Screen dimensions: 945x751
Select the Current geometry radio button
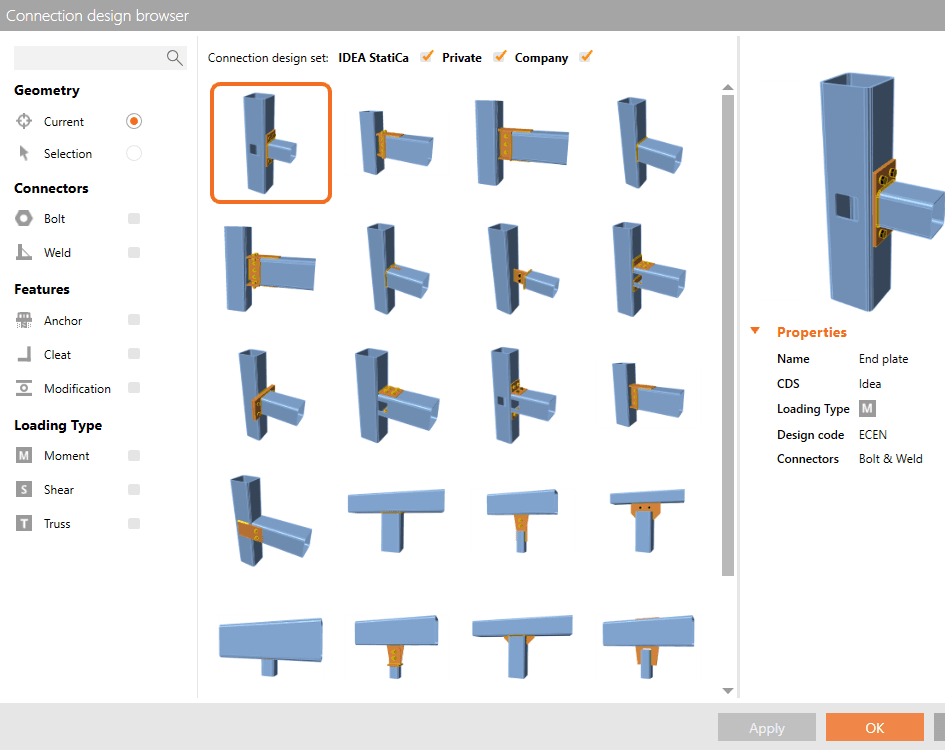coord(134,121)
